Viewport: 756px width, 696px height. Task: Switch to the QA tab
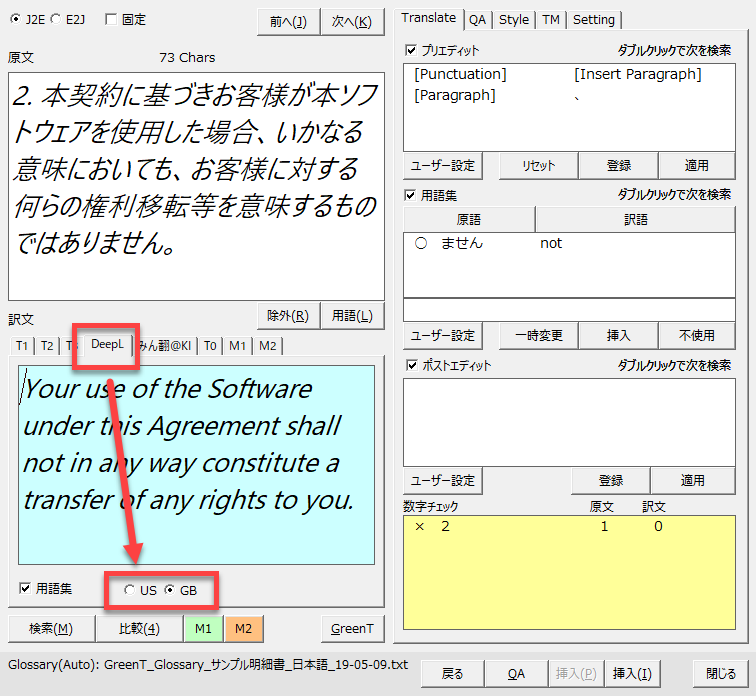coord(478,19)
